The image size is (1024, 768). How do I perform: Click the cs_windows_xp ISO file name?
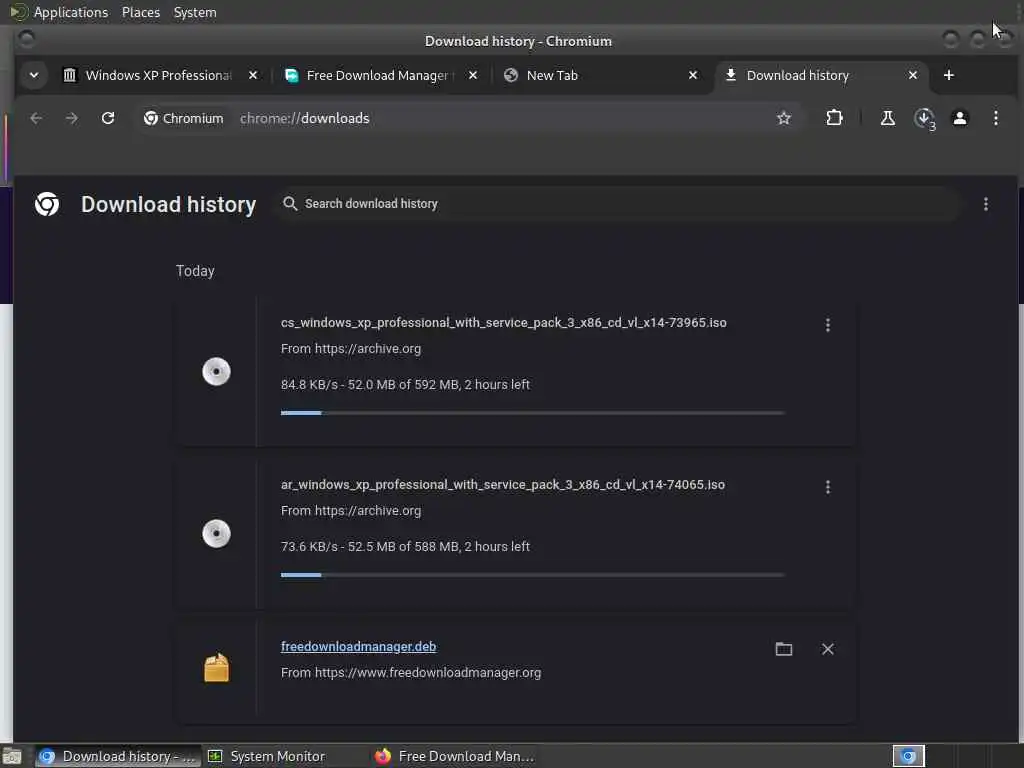(504, 323)
